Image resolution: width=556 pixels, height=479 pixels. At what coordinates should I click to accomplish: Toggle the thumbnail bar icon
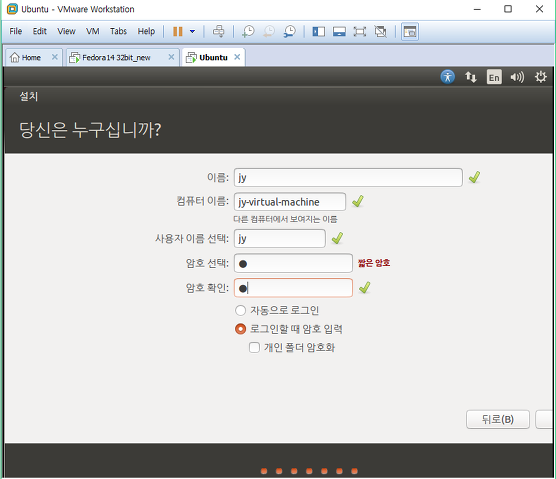point(339,32)
